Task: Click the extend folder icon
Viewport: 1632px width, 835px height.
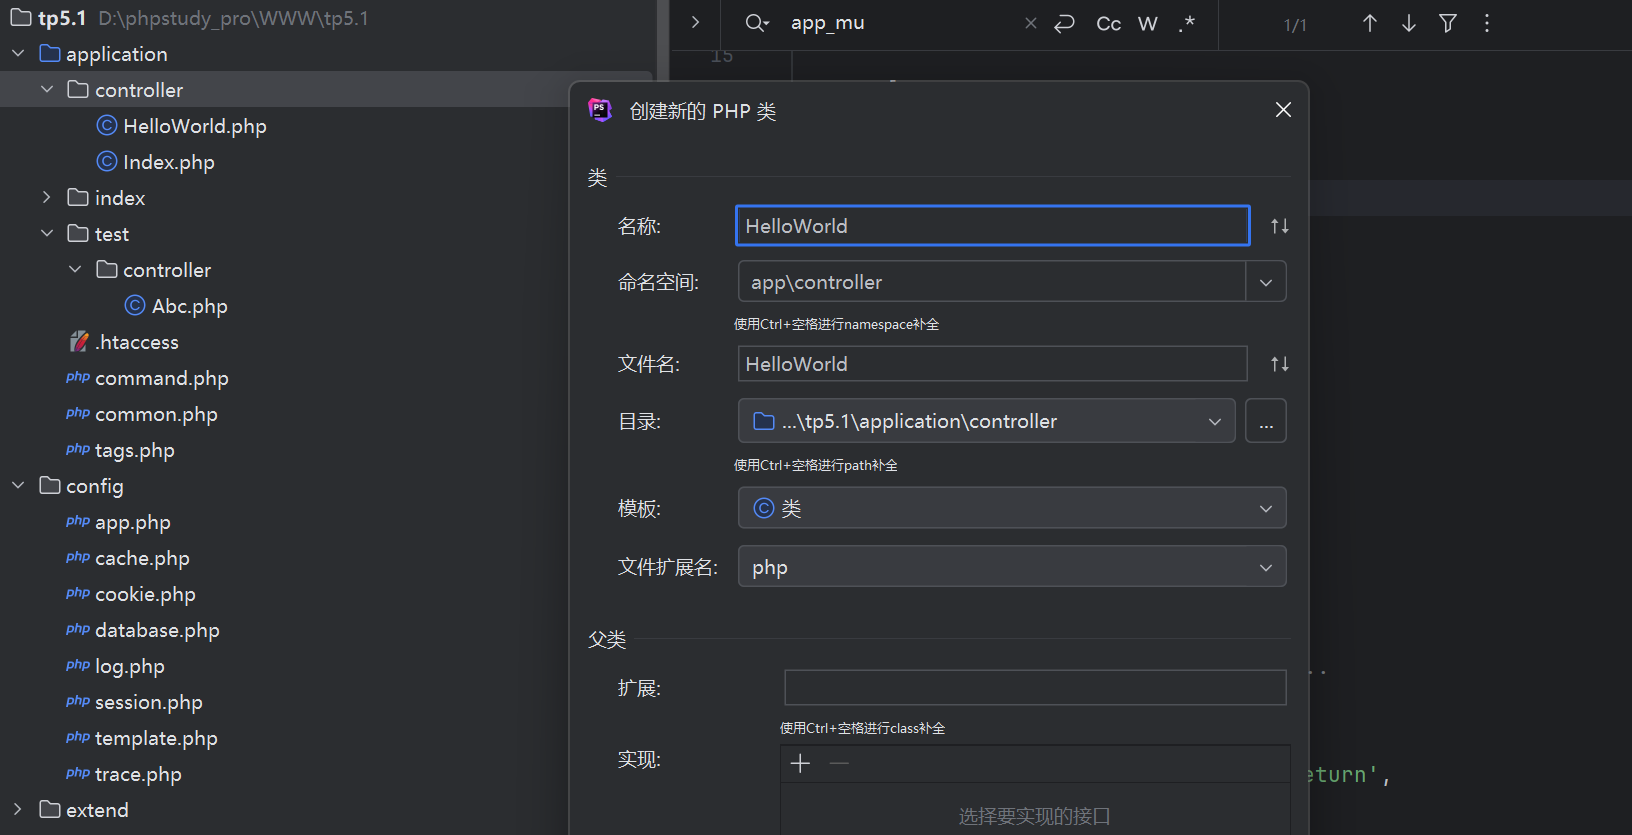Action: click(x=50, y=809)
